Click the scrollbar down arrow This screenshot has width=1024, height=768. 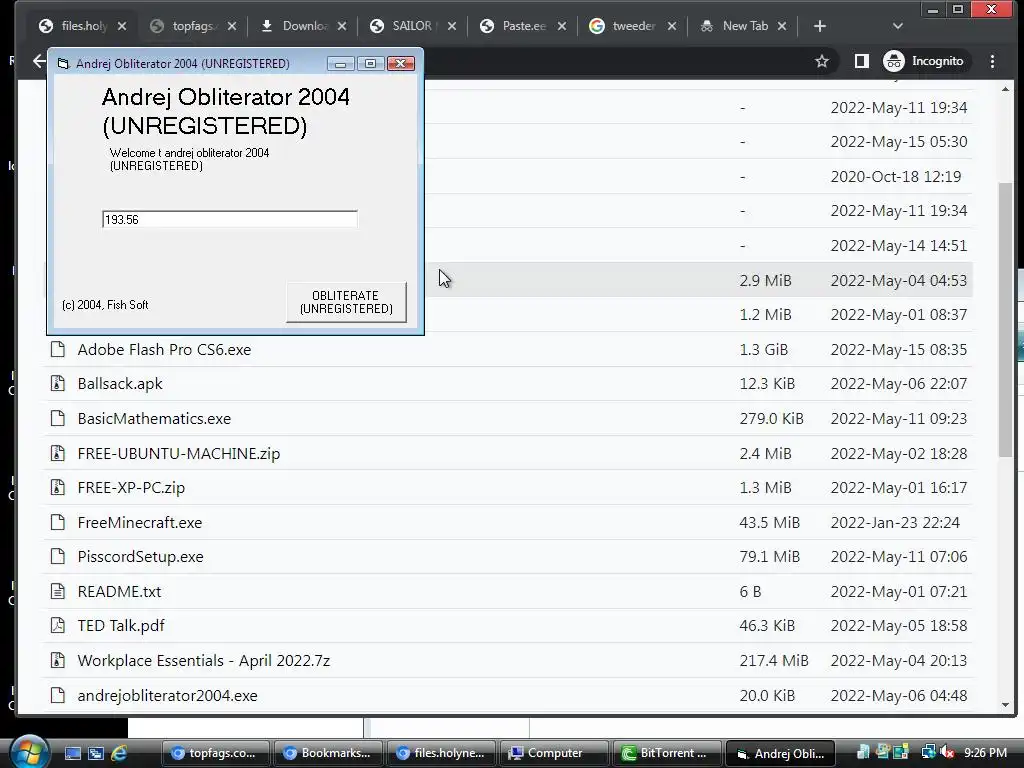1005,705
